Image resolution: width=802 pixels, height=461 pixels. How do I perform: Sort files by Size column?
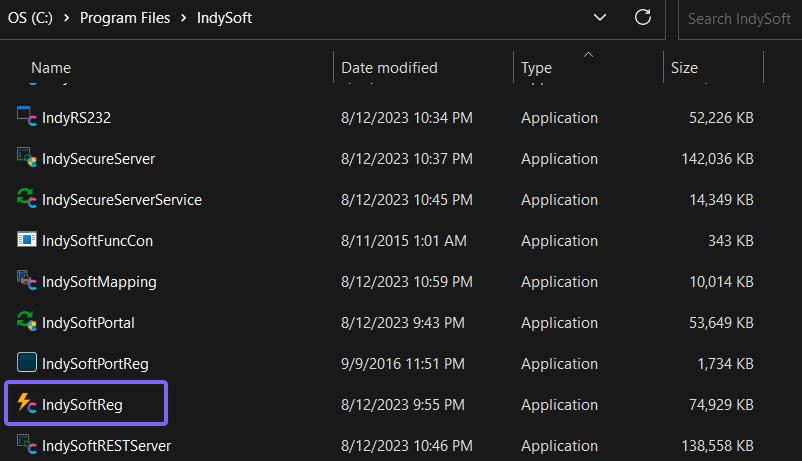(x=684, y=68)
